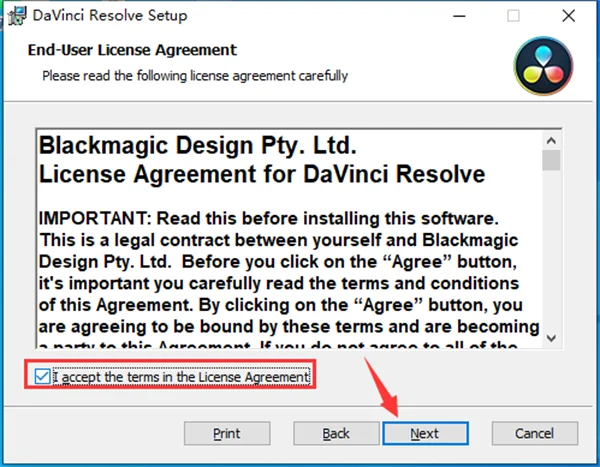Click the "IMPORTANT: Read this before installing" paragraph
Screen dimensions: 600x467
tap(289, 282)
